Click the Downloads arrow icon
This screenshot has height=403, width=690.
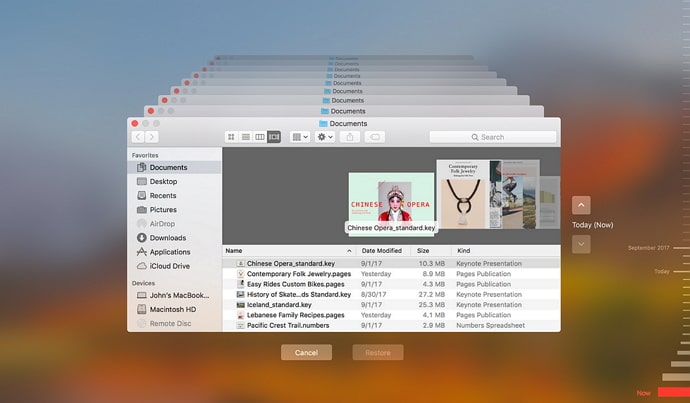(141, 238)
